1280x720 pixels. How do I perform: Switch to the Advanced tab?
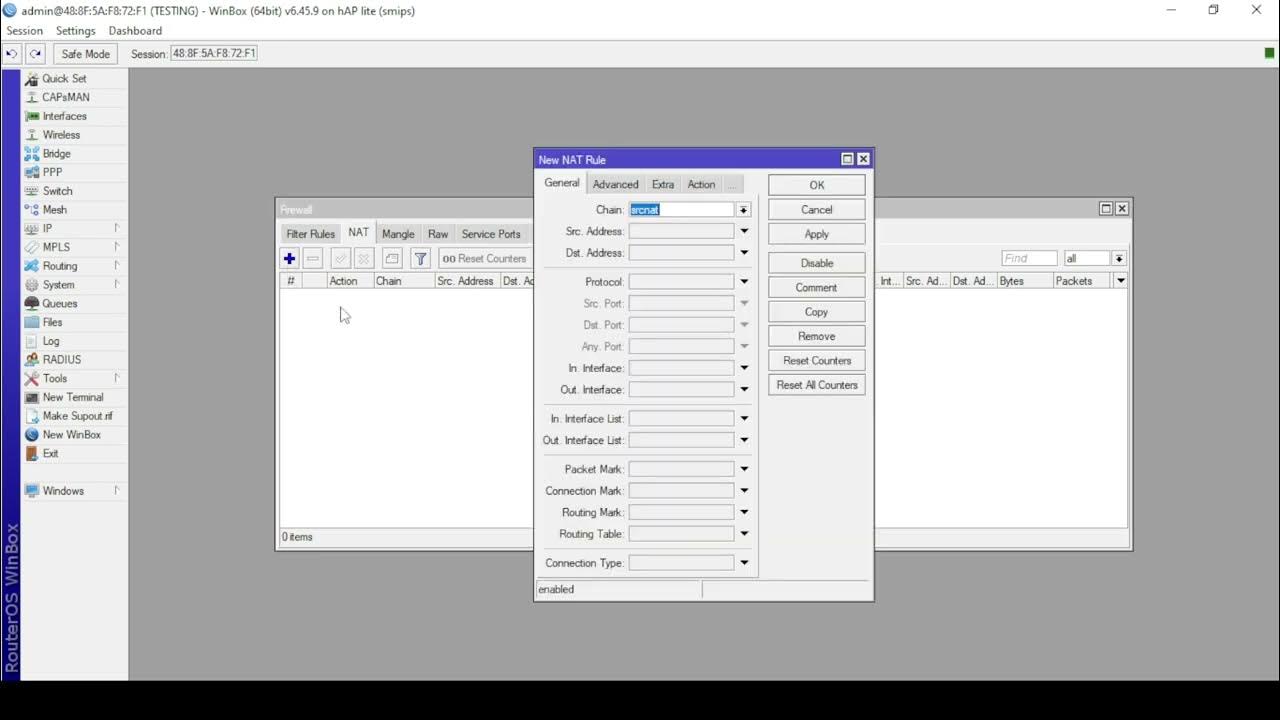click(x=615, y=184)
